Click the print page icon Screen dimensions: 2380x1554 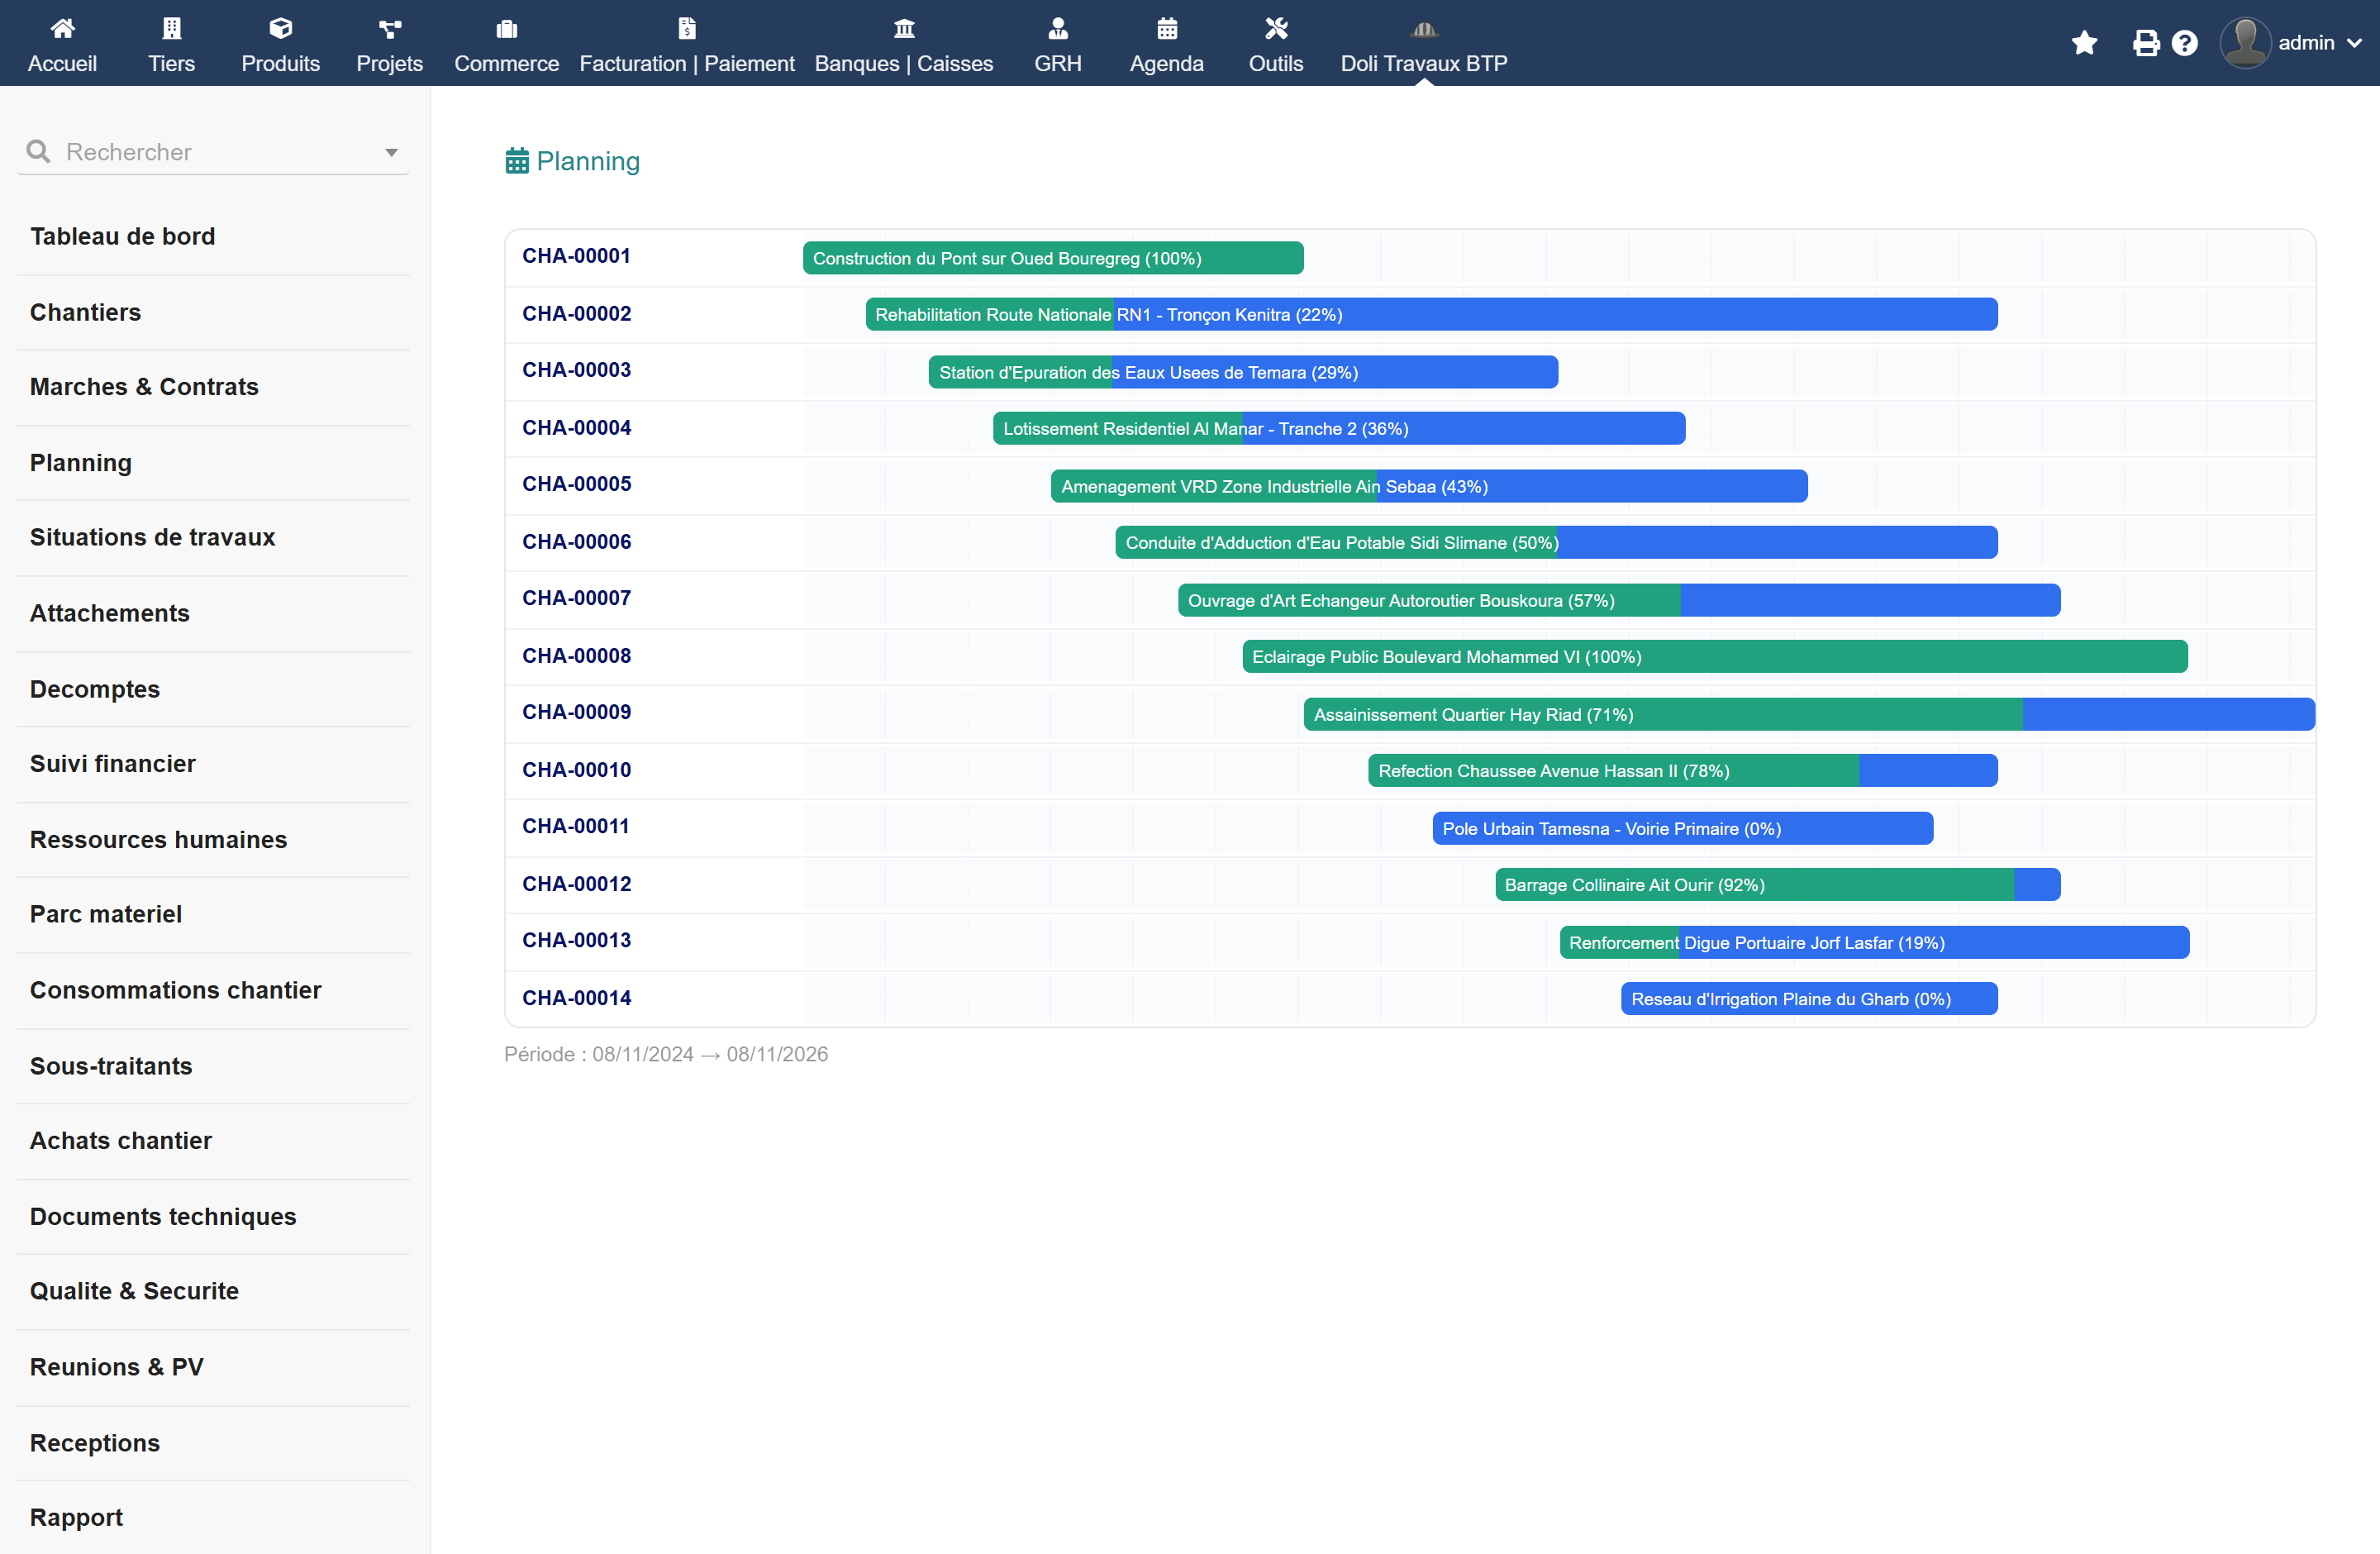[x=2145, y=43]
